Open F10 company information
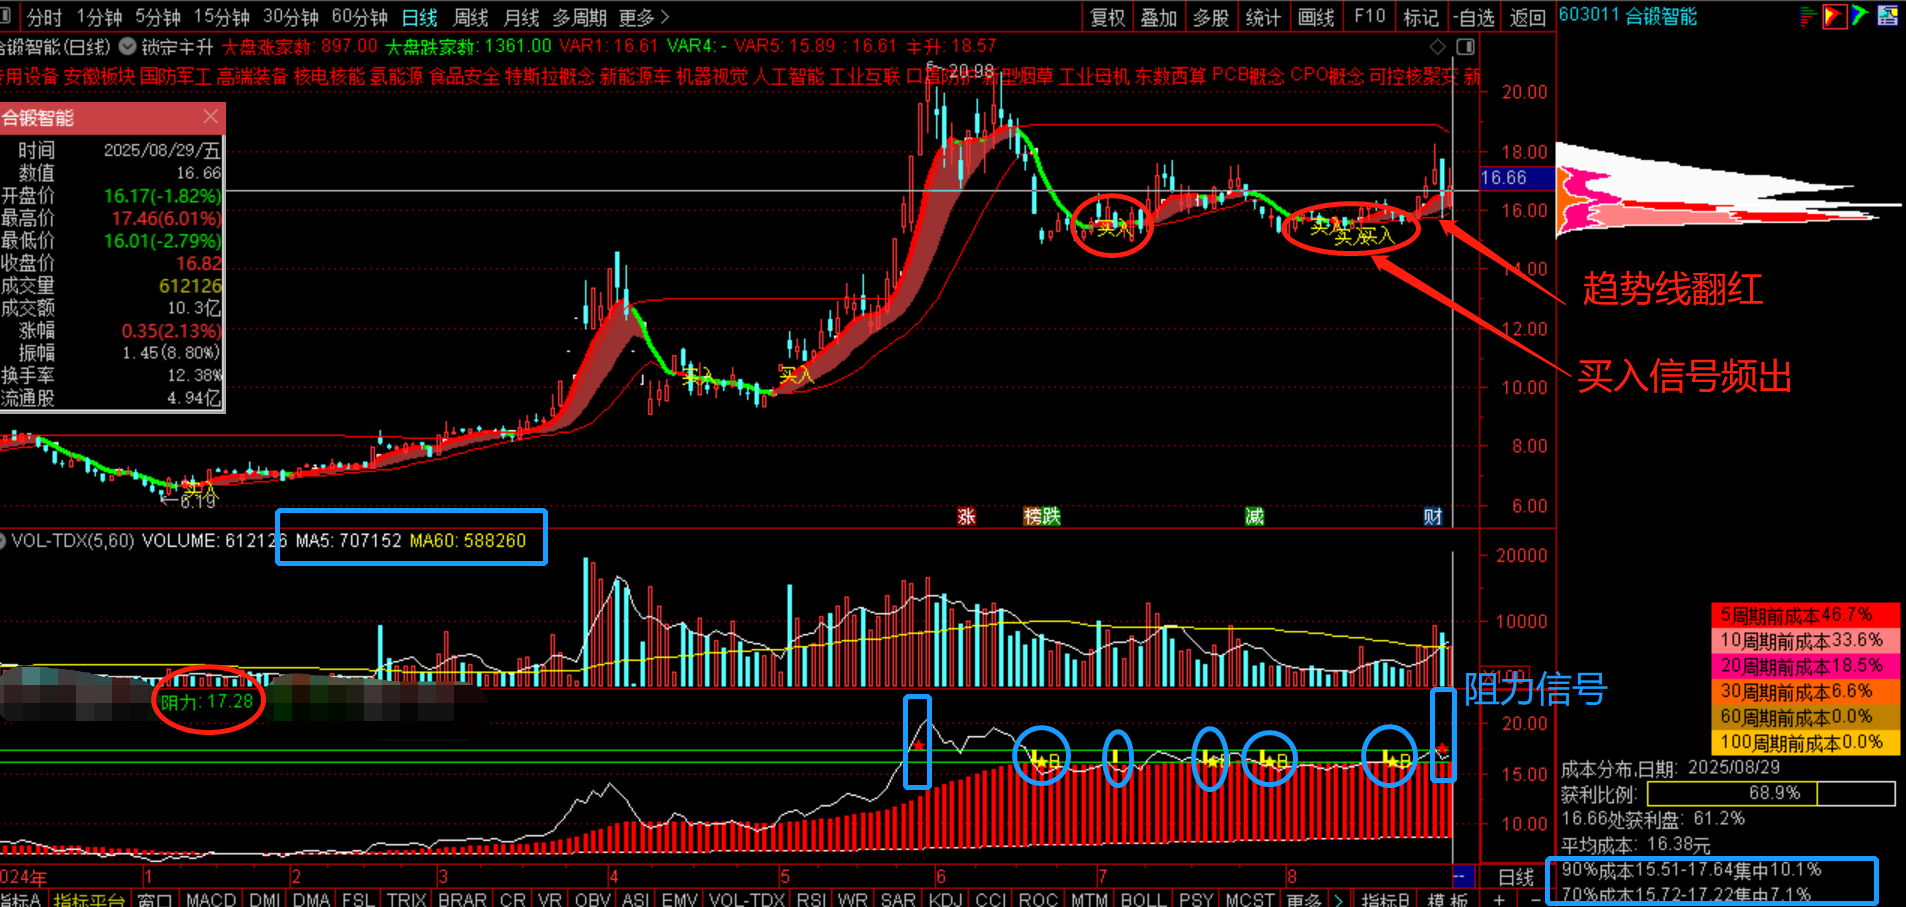The width and height of the screenshot is (1906, 907). click(x=1369, y=16)
